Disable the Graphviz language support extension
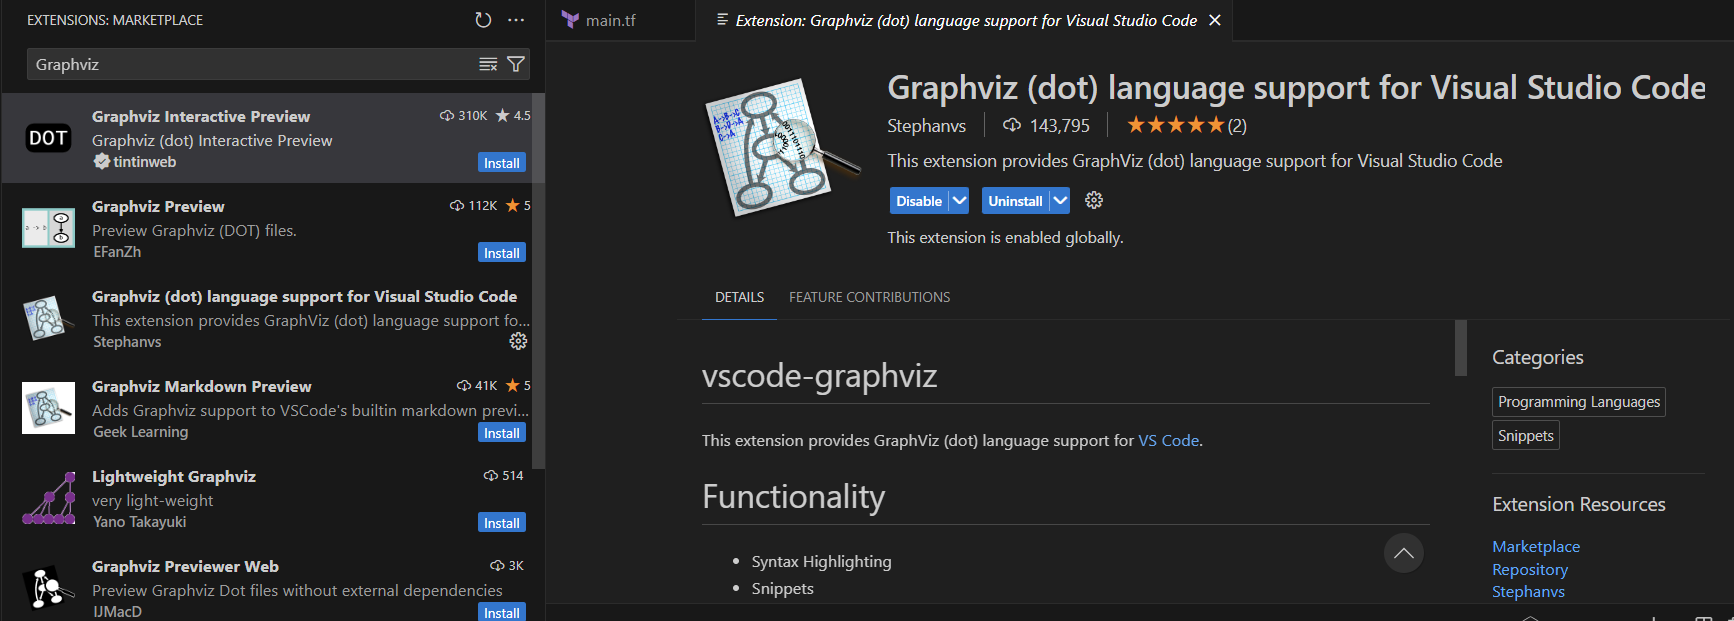The image size is (1734, 621). coord(919,200)
